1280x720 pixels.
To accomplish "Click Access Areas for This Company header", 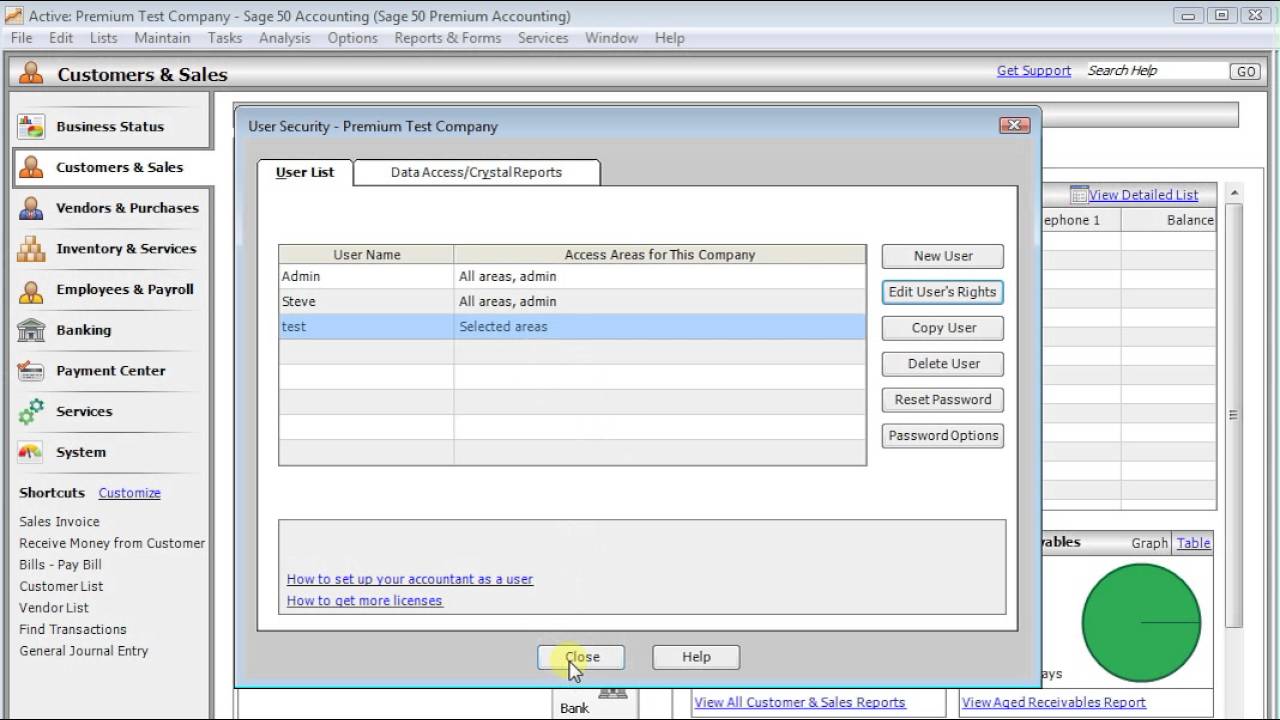I will 660,255.
